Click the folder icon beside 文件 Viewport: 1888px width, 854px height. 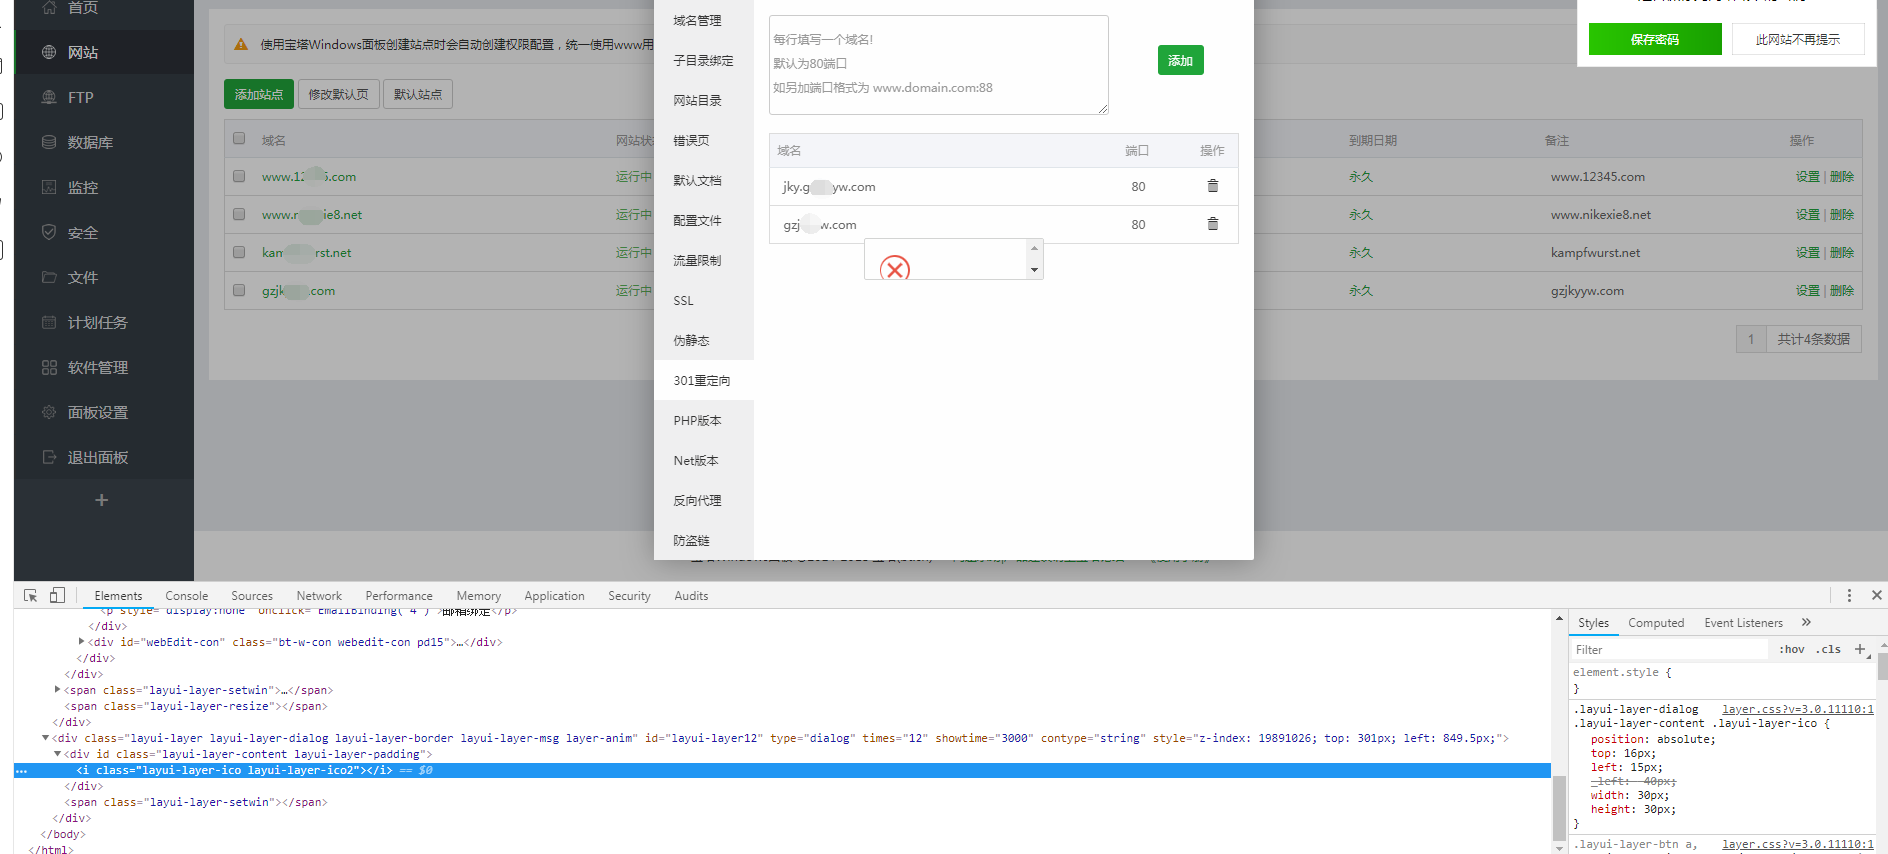(x=49, y=277)
